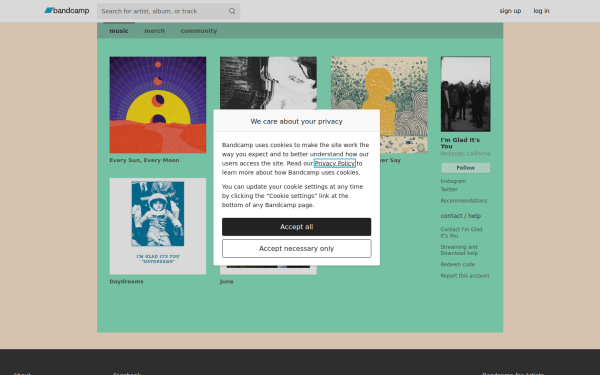
Task: Click the search magnifier icon
Action: (232, 11)
